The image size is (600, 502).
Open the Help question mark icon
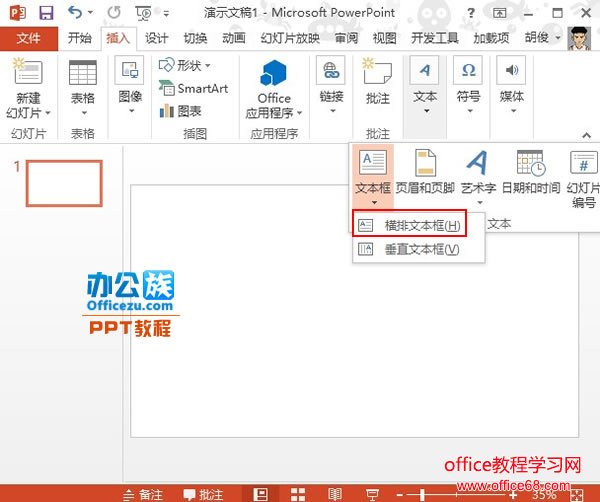[x=471, y=13]
